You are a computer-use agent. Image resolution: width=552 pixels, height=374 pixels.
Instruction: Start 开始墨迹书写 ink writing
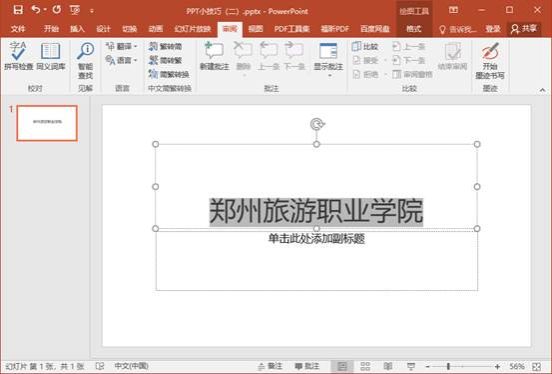(490, 61)
